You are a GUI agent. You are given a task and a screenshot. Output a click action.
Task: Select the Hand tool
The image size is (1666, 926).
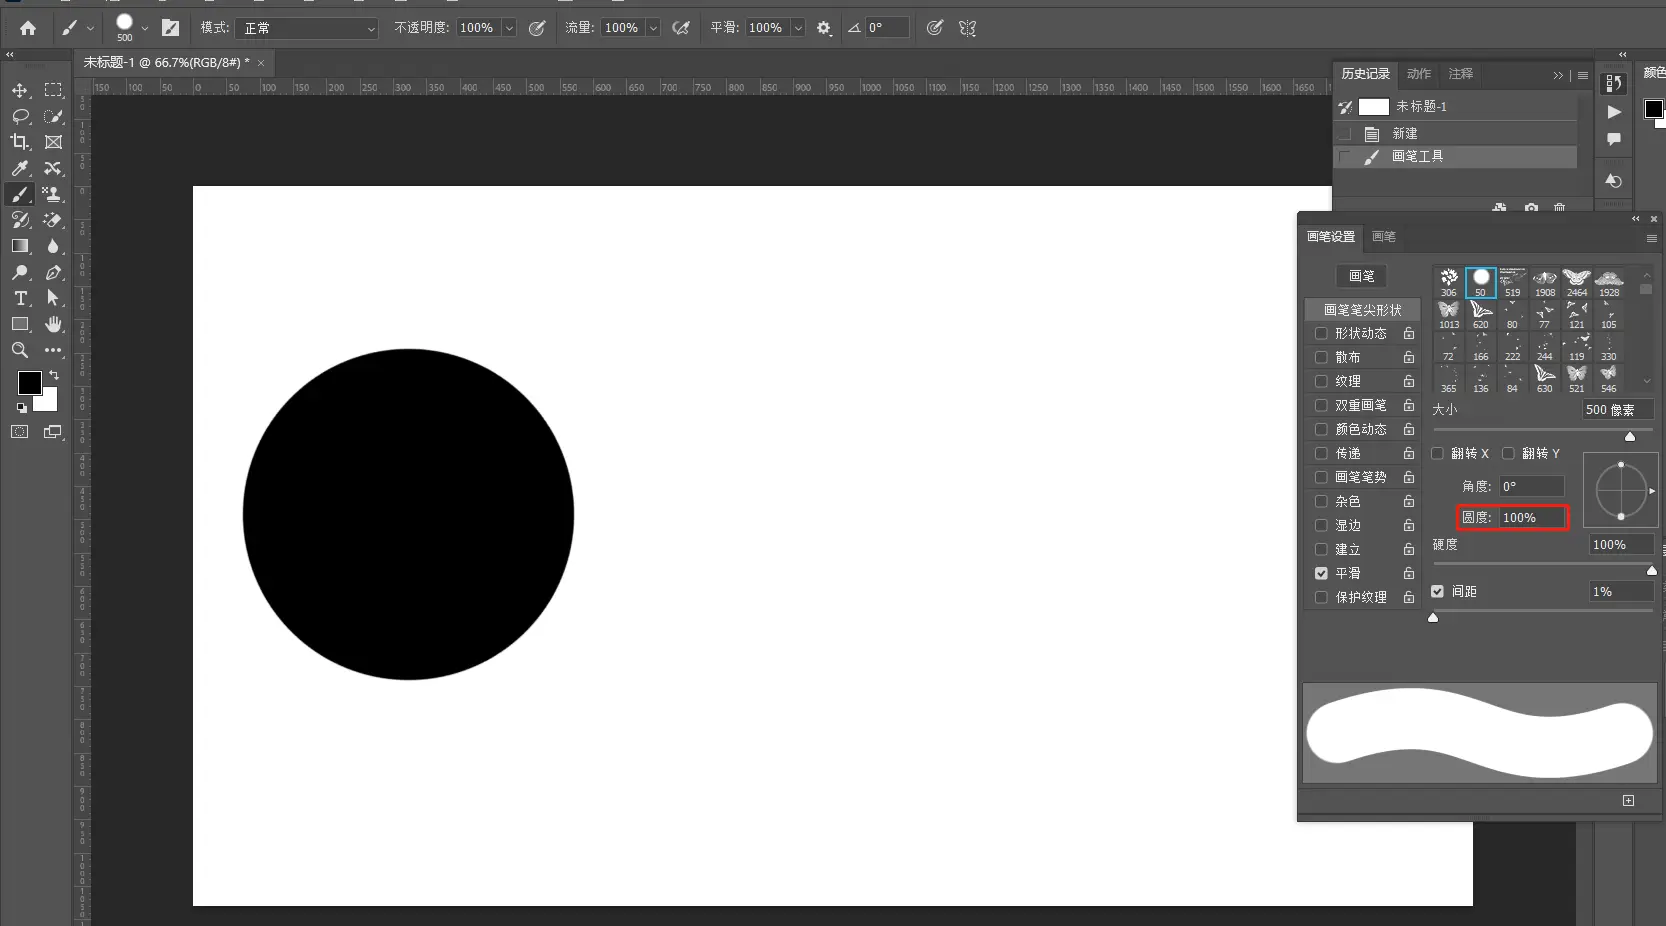[x=53, y=324]
